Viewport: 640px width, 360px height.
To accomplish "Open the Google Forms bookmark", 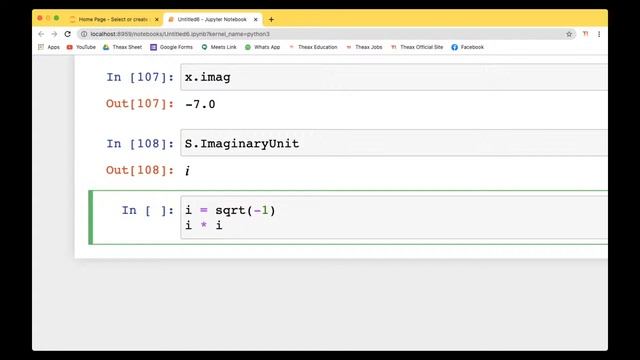I will (171, 47).
